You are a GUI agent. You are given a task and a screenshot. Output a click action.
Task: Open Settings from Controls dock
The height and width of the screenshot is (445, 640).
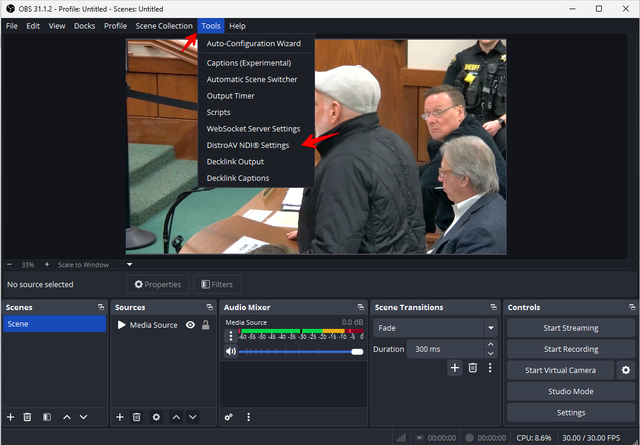pos(571,413)
